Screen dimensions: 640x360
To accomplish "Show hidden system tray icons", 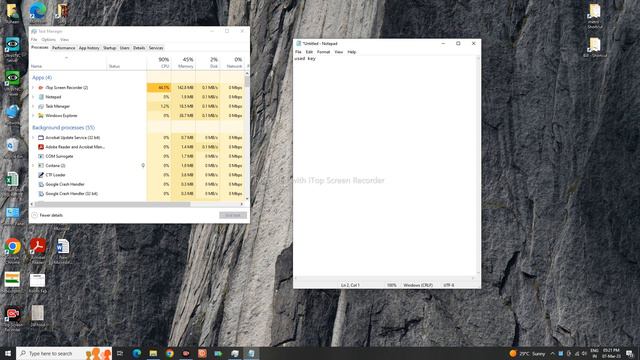I will [552, 353].
